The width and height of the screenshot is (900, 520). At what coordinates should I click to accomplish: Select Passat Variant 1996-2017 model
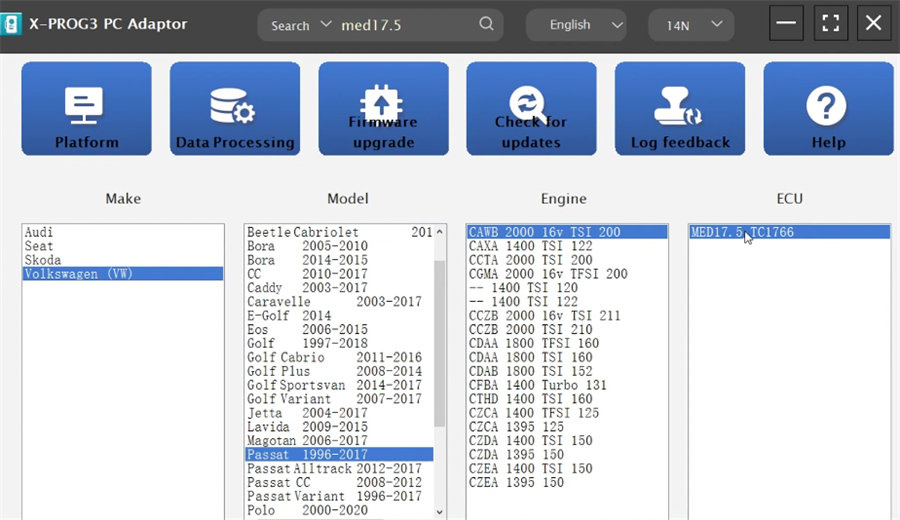click(x=339, y=496)
